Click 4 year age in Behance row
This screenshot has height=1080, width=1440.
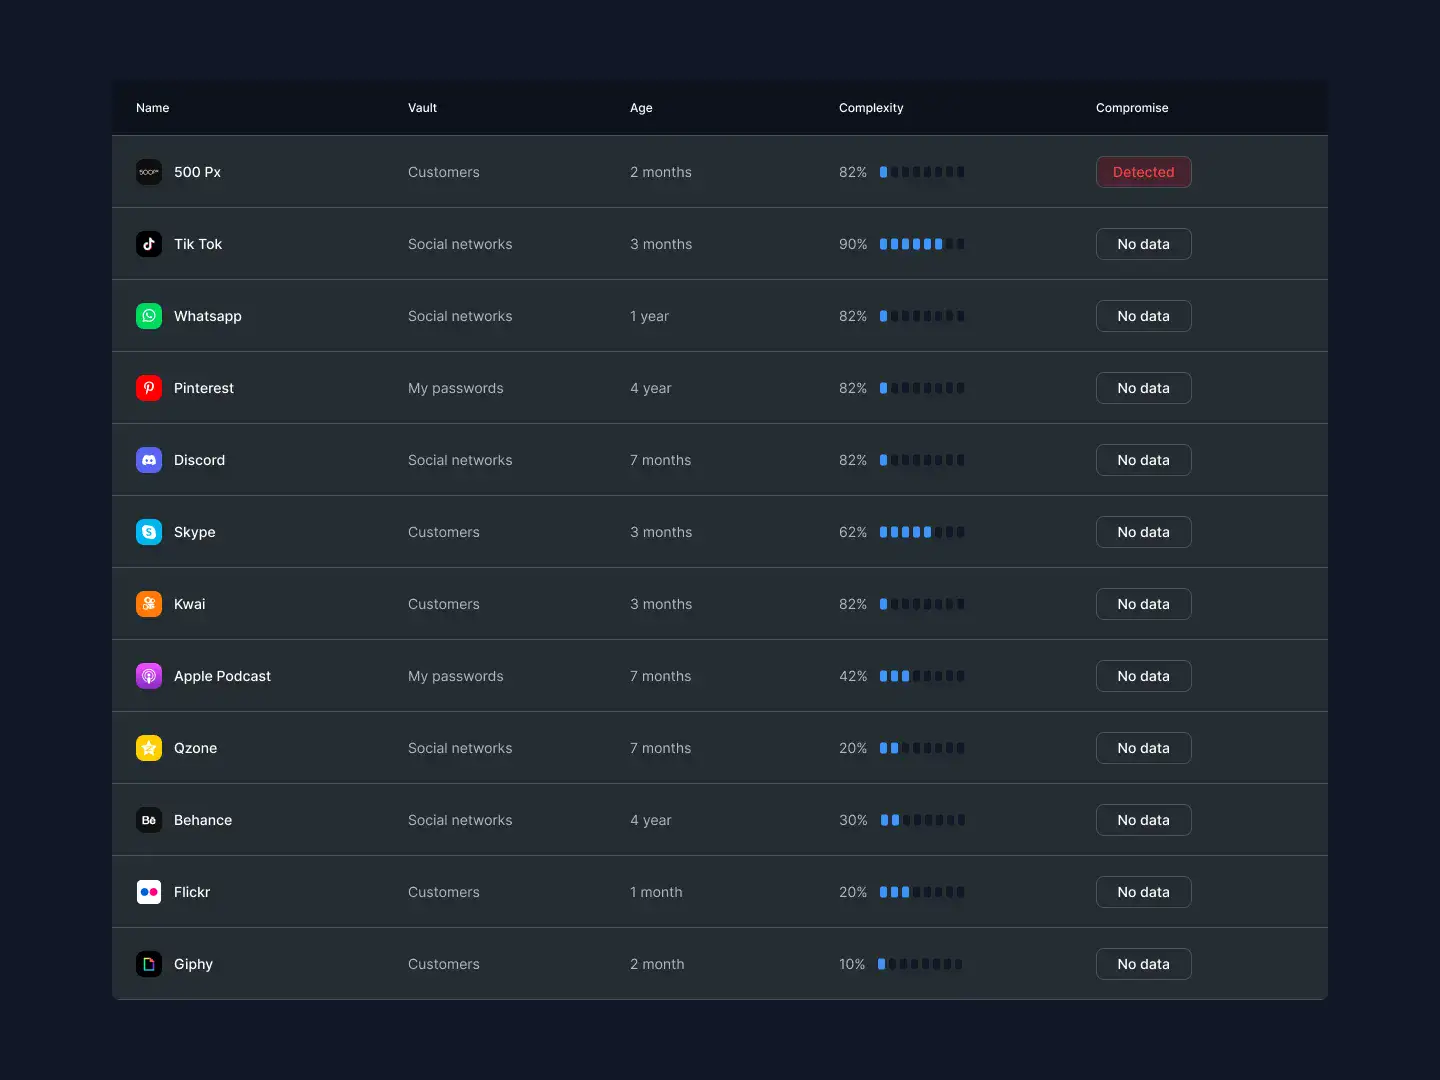(651, 820)
